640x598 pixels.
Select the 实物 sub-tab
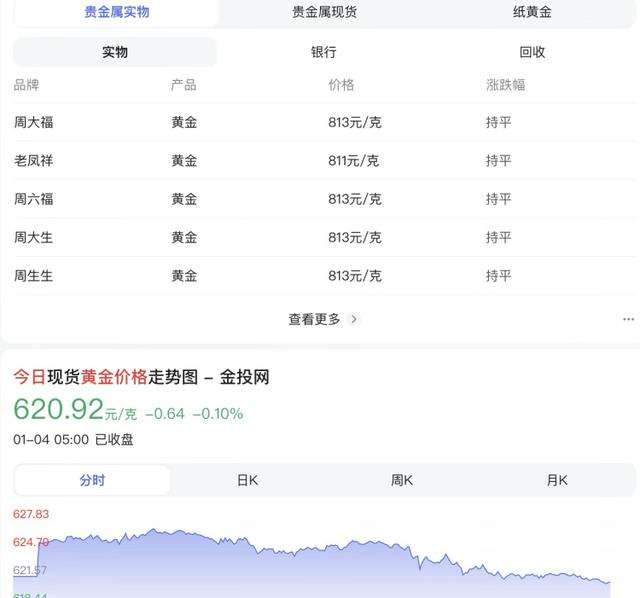pos(115,52)
